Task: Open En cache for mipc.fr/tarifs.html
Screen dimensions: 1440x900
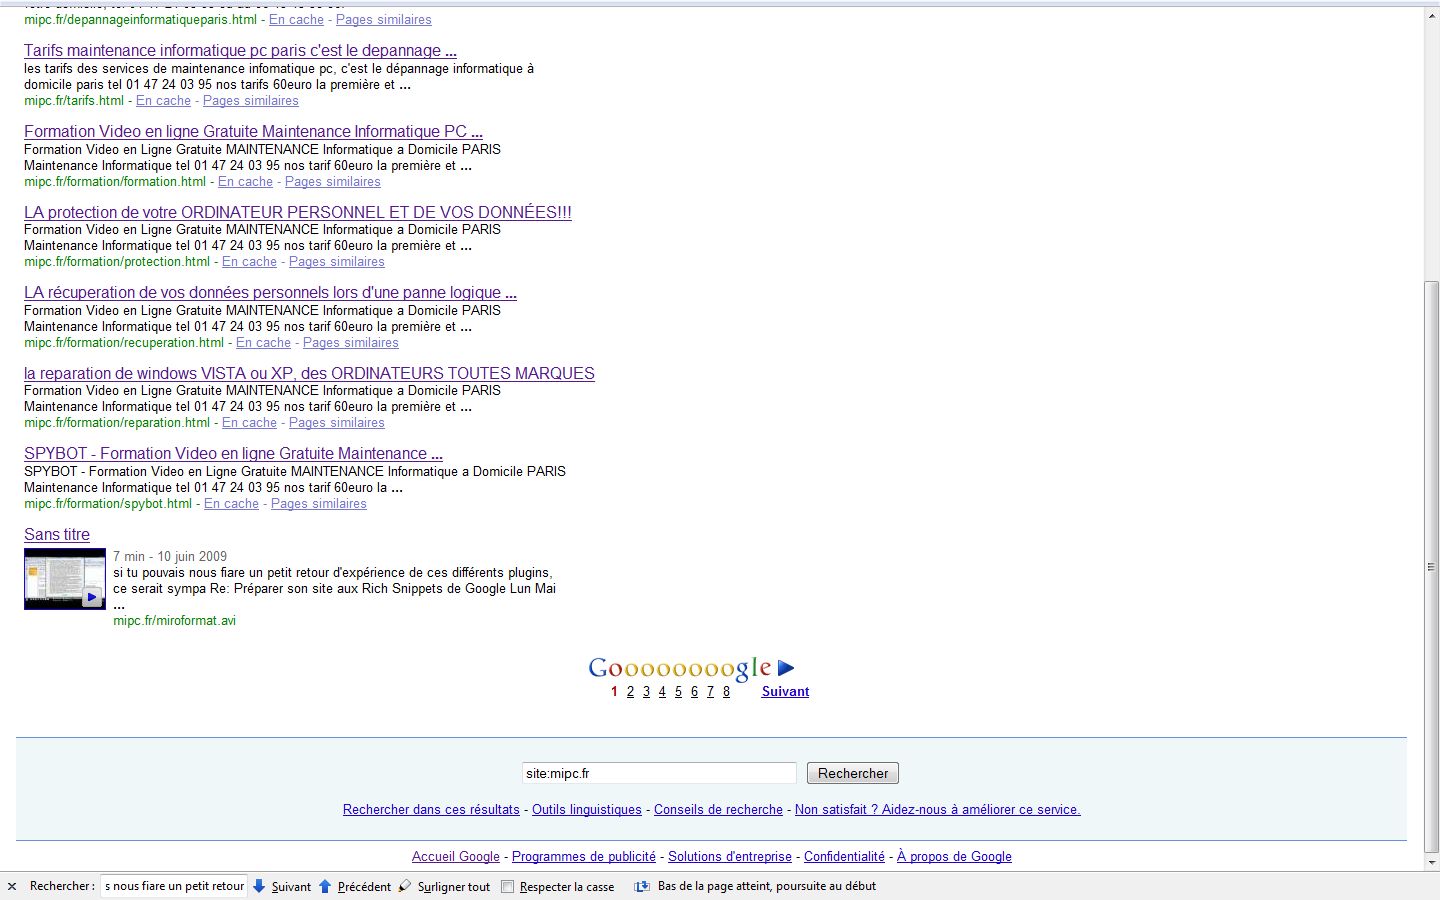Action: 163,101
